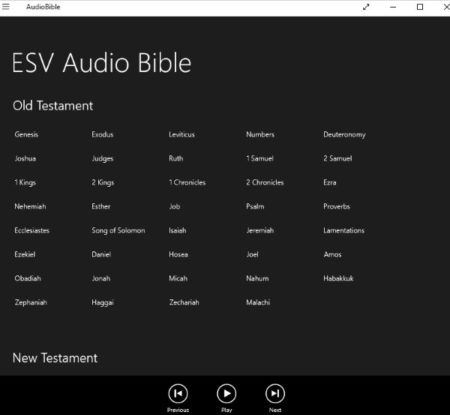
Task: Click the New Testament section heading
Action: tap(55, 358)
